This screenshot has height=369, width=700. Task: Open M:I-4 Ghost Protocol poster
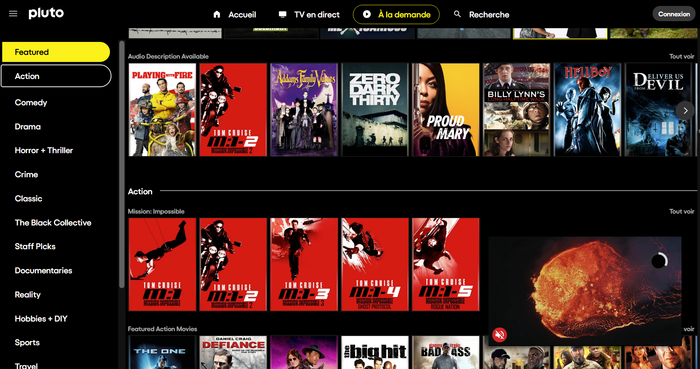pyautogui.click(x=375, y=264)
